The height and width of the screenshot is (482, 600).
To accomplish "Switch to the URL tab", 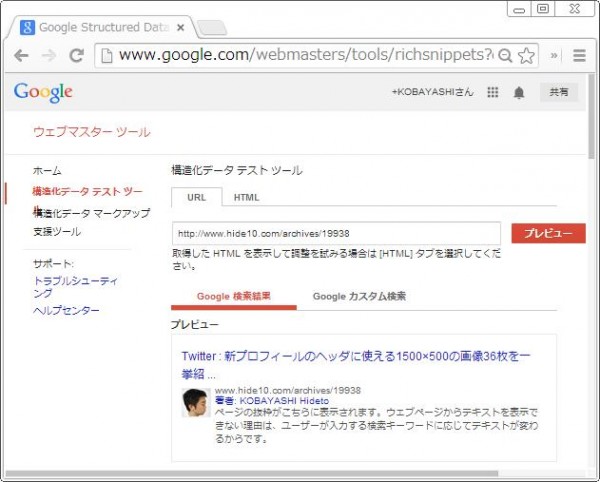I will (x=196, y=197).
